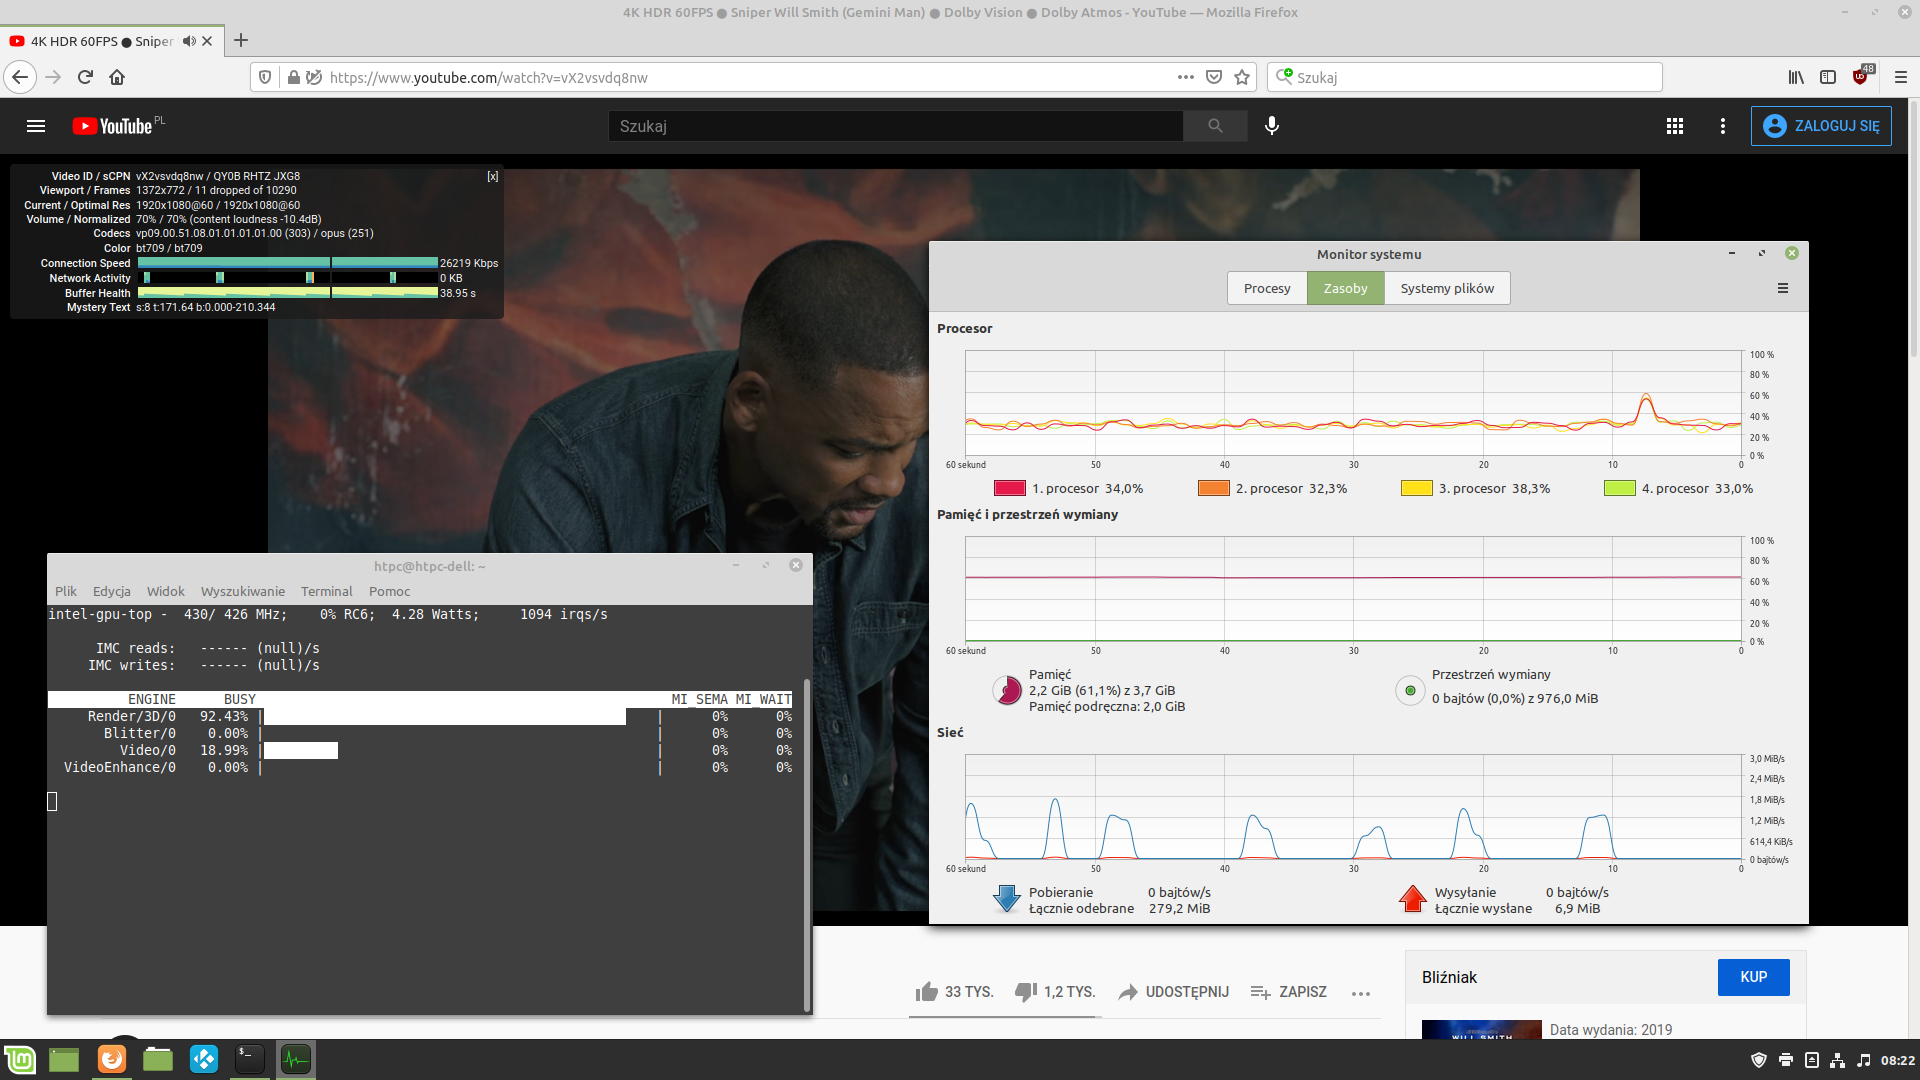The height and width of the screenshot is (1080, 1920).
Task: Open Linux Mint start menu
Action: [x=20, y=1059]
